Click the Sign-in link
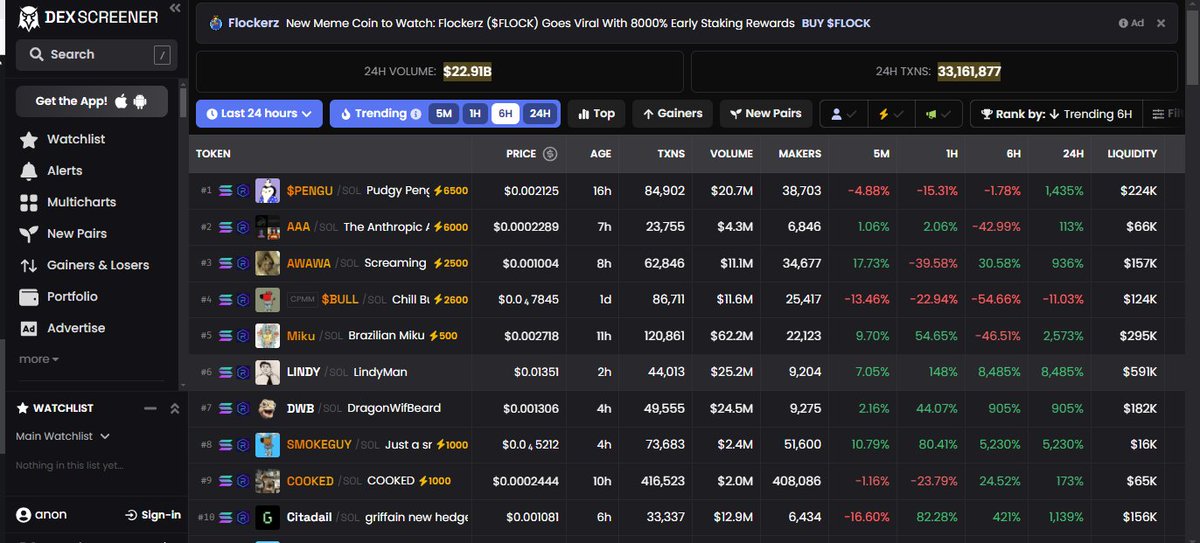The width and height of the screenshot is (1200, 543). pos(153,515)
